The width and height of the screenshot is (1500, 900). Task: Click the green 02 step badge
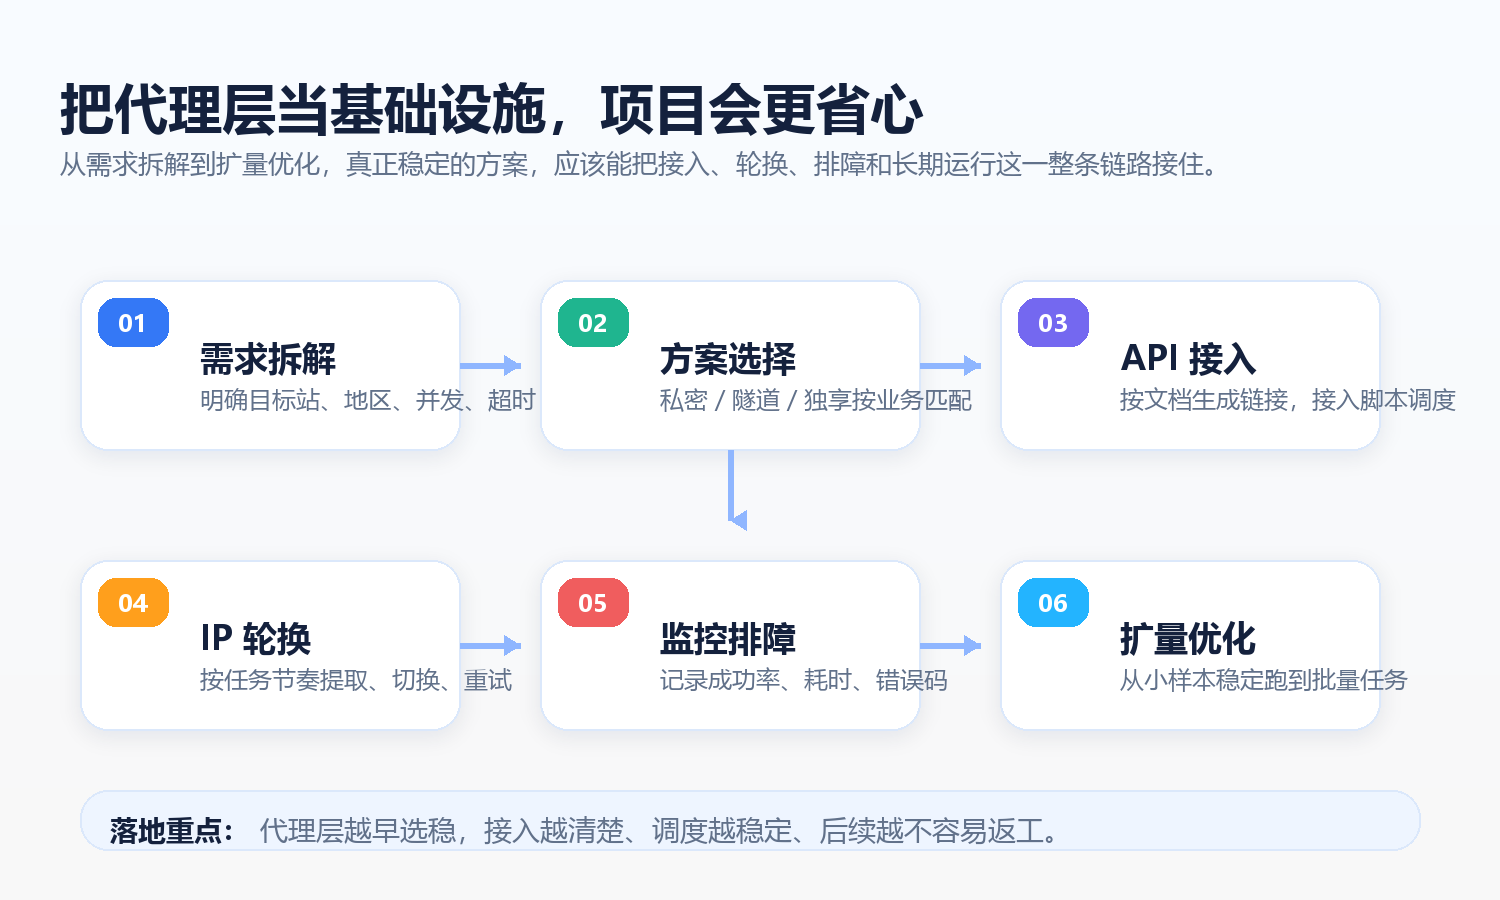[593, 323]
